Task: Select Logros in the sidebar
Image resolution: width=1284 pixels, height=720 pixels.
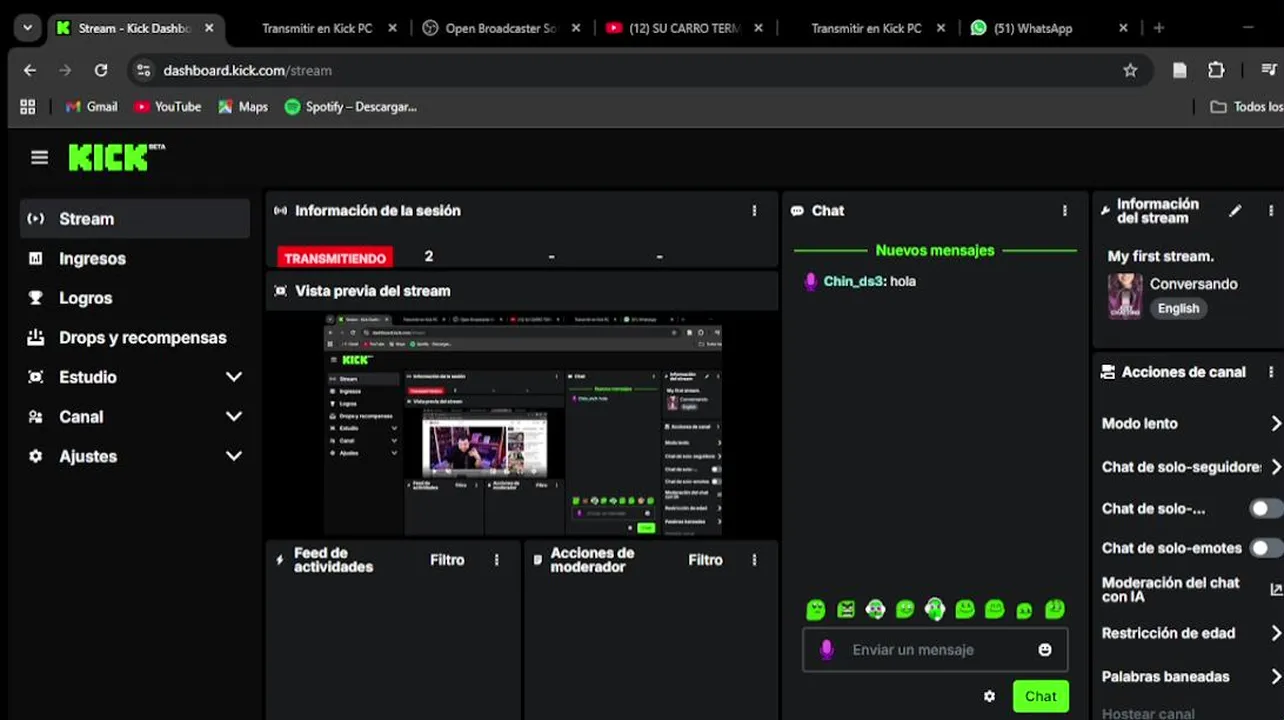Action: pos(135,298)
